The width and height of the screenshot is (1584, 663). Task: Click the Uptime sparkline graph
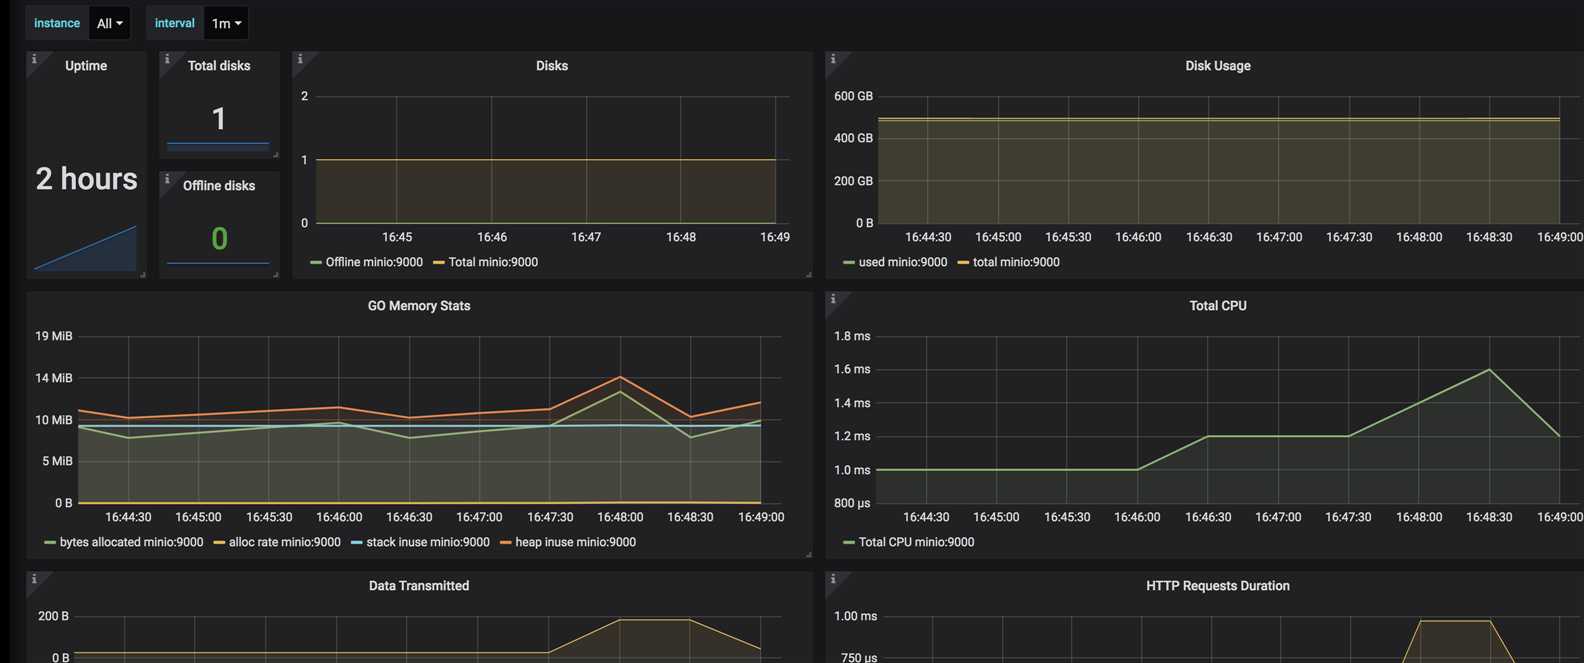click(86, 249)
